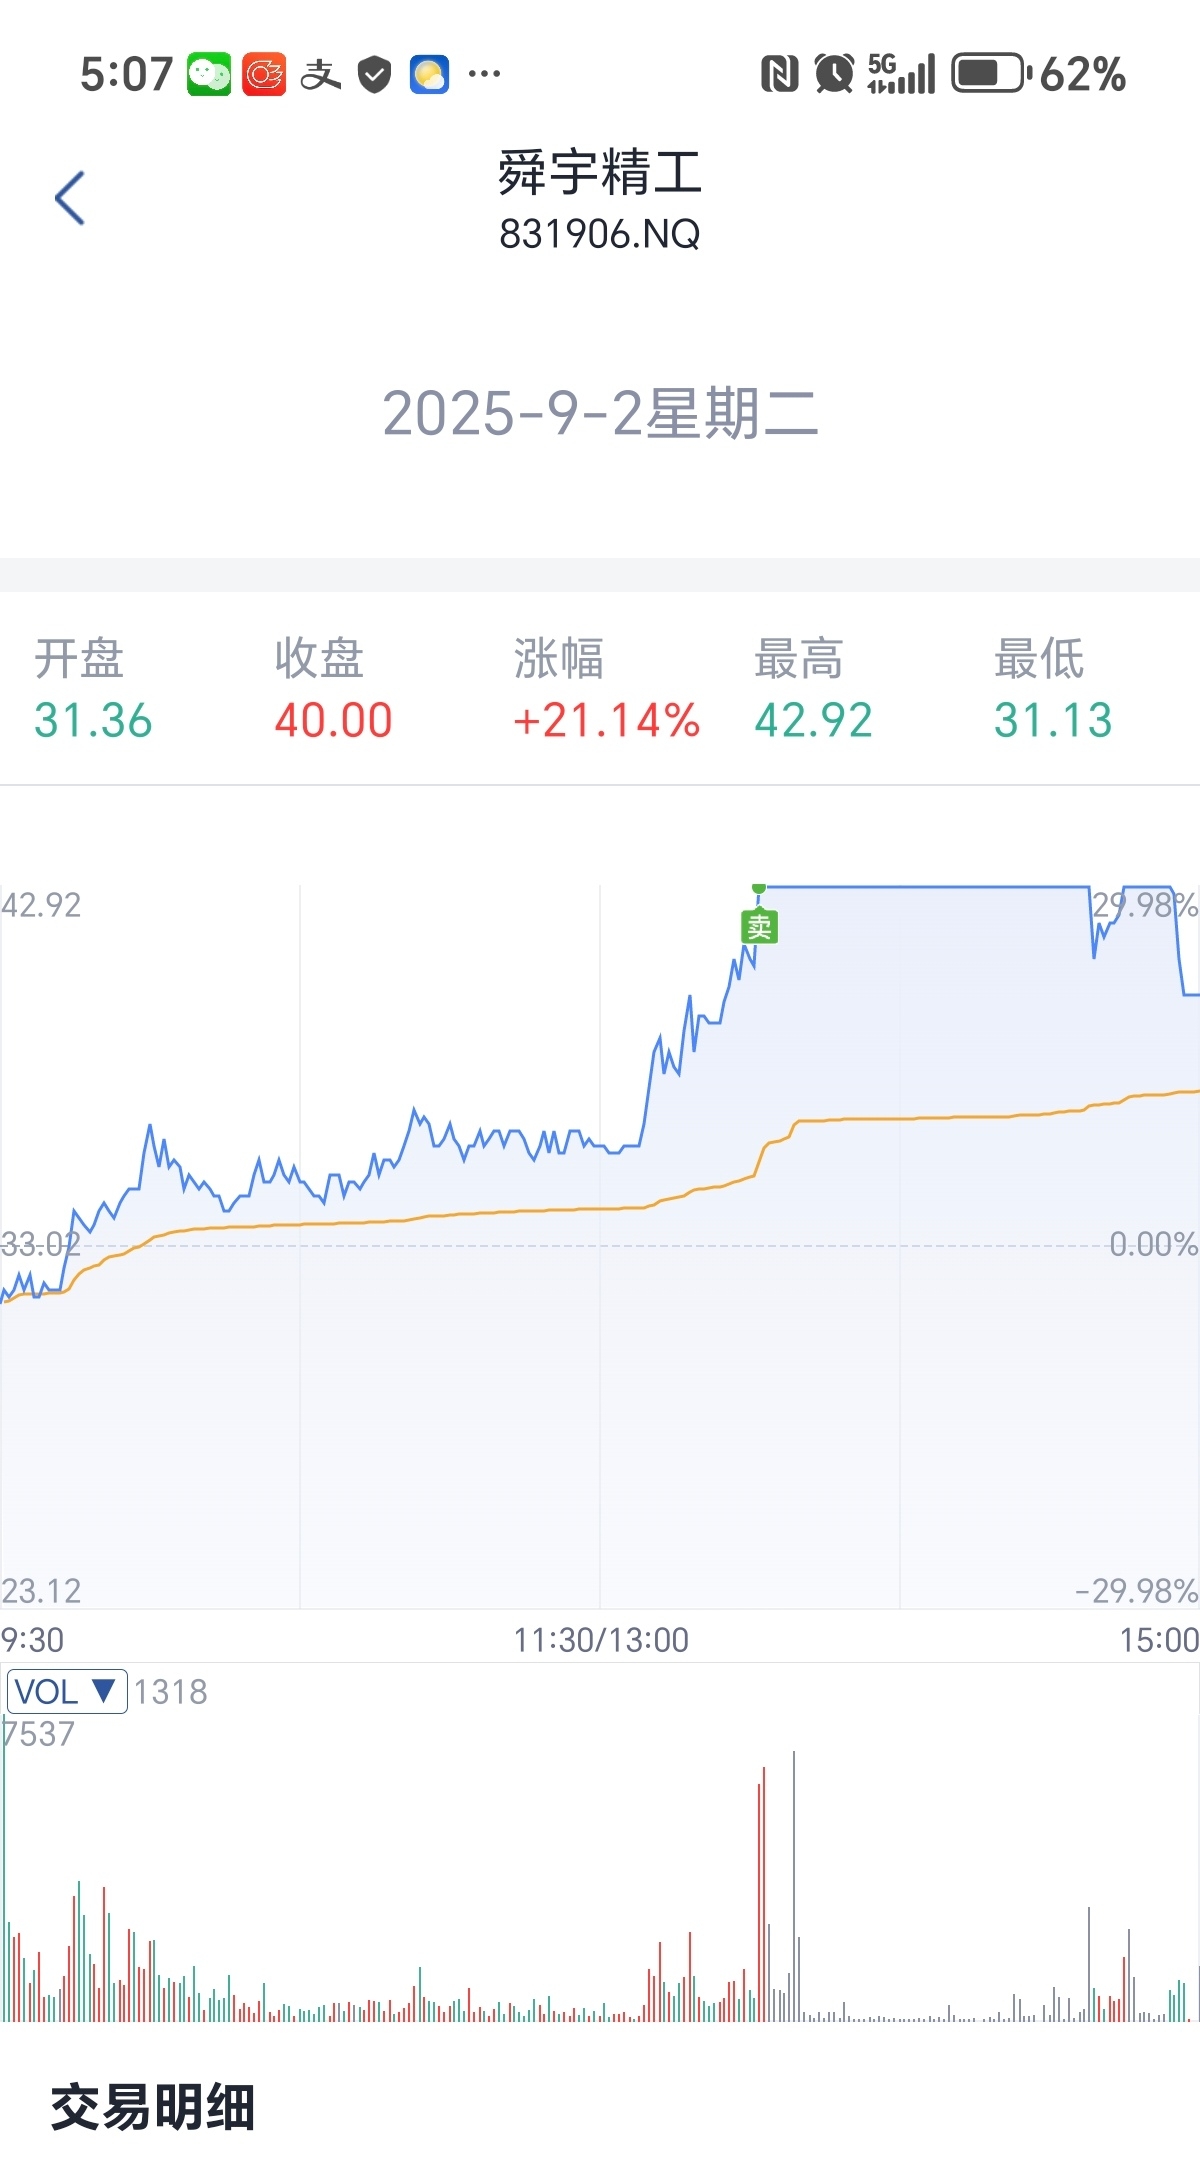Tap the tallest red volume bar
This screenshot has height=2168, width=1200.
pos(765,1893)
